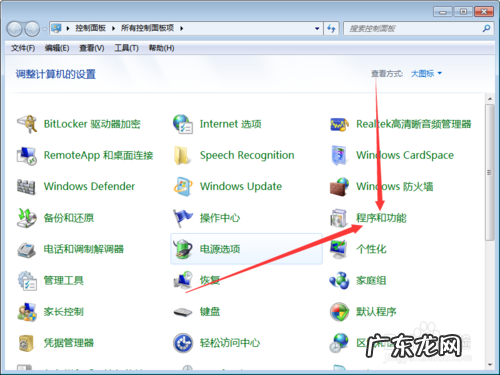
Task: Open the 备份和还原 icon
Action: (27, 218)
